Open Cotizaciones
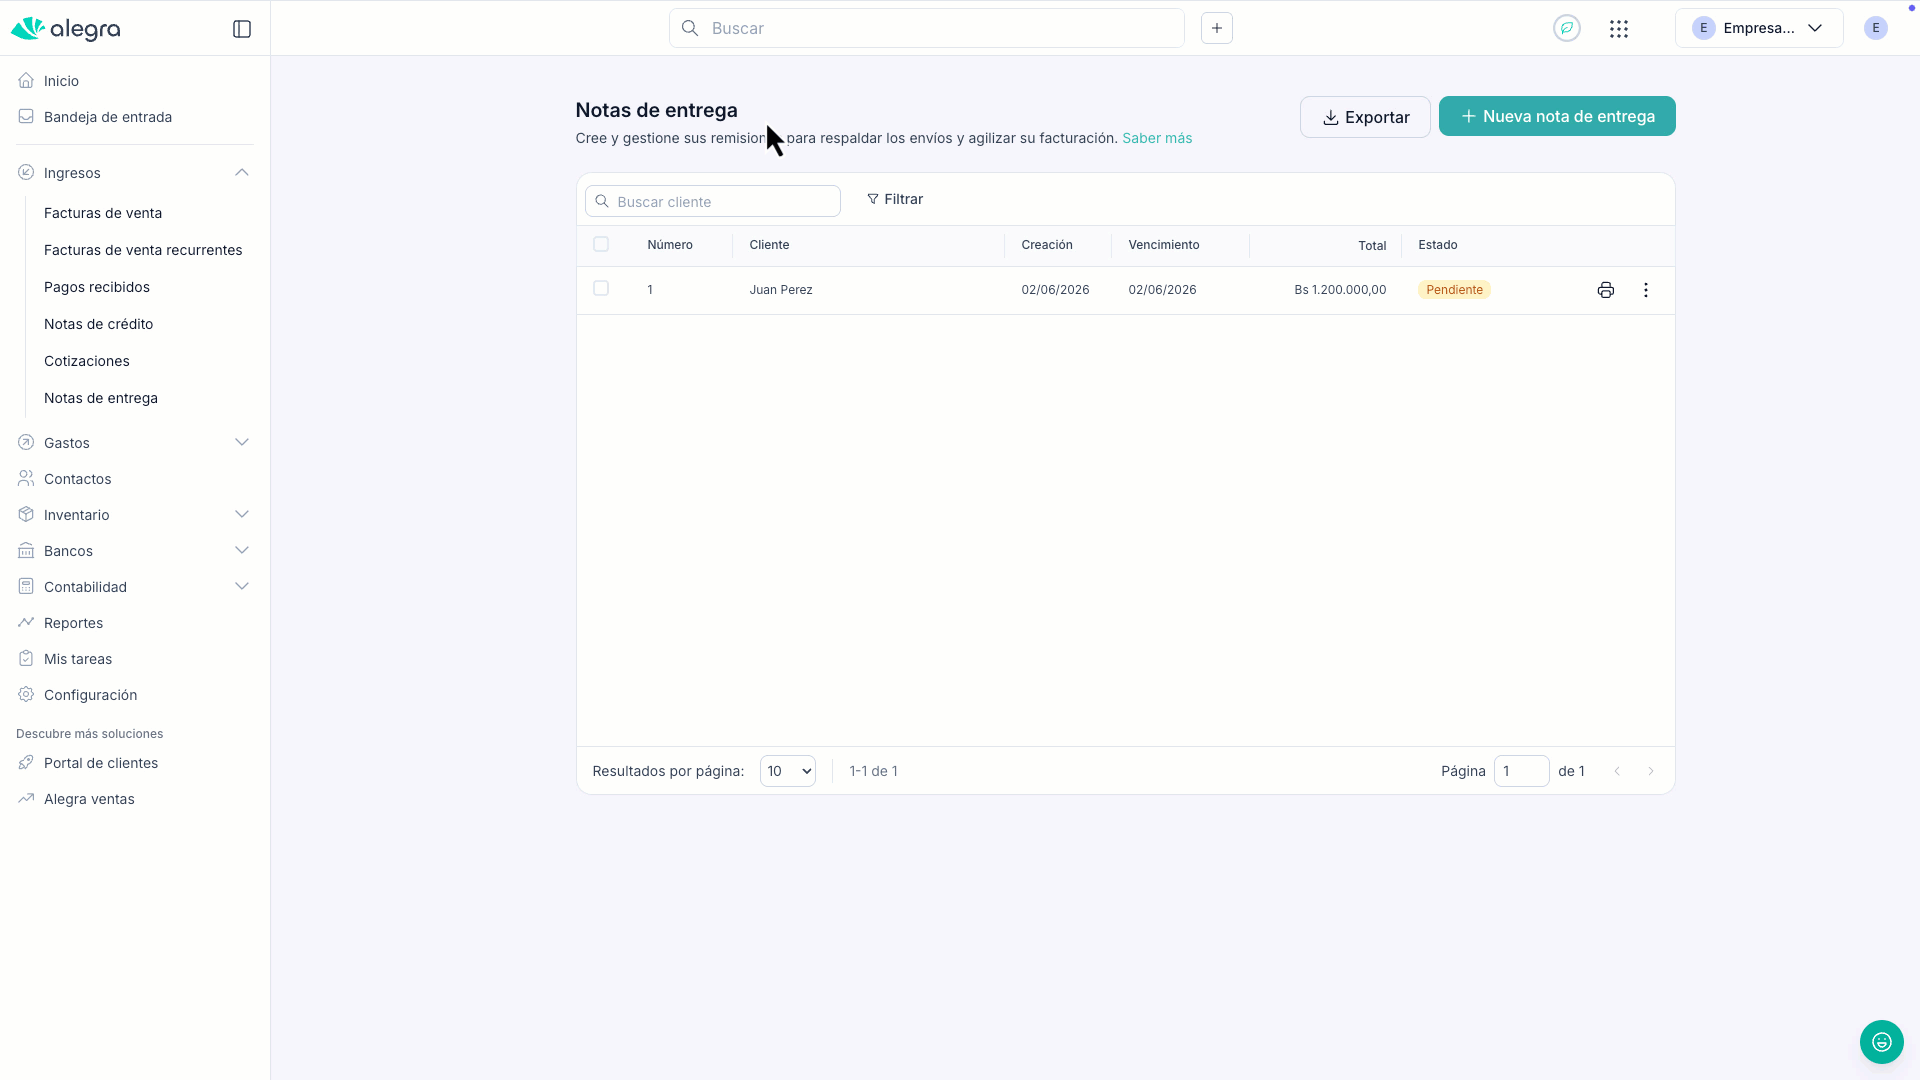Viewport: 1920px width, 1080px height. pos(87,361)
